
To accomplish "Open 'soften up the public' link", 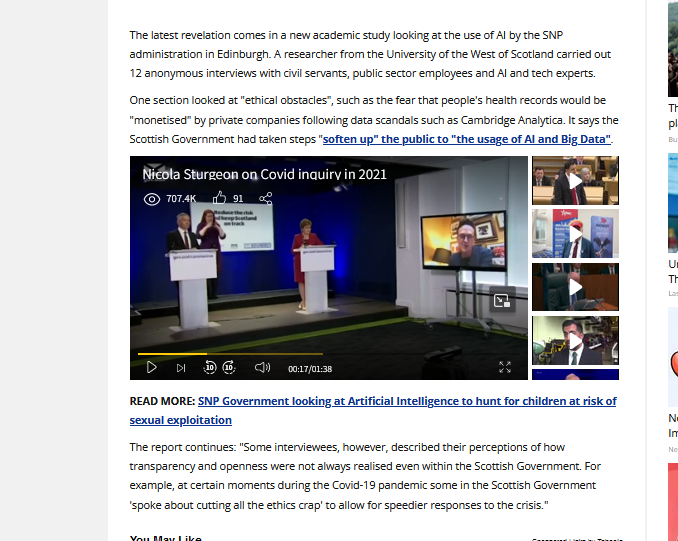I will pyautogui.click(x=467, y=139).
